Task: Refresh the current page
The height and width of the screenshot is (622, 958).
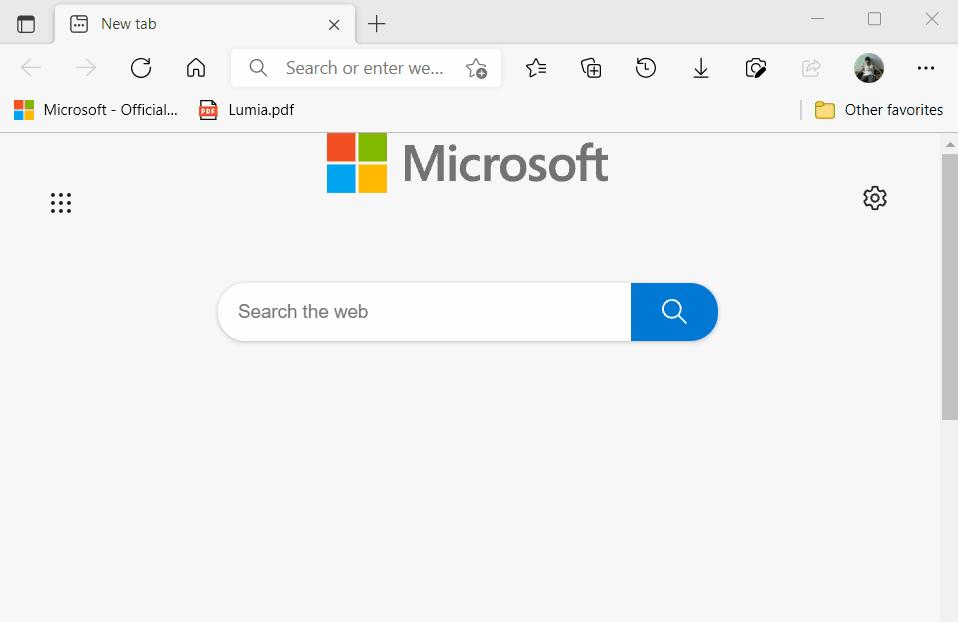Action: point(141,67)
